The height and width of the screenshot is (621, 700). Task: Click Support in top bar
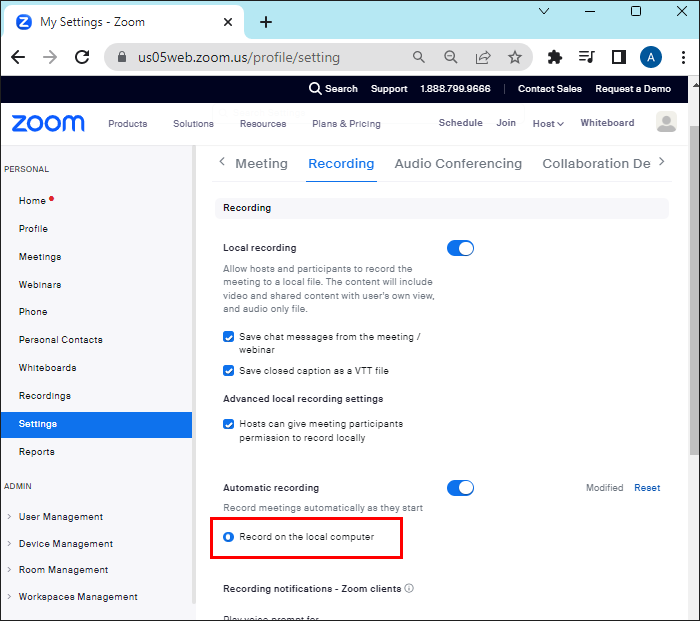pyautogui.click(x=389, y=89)
